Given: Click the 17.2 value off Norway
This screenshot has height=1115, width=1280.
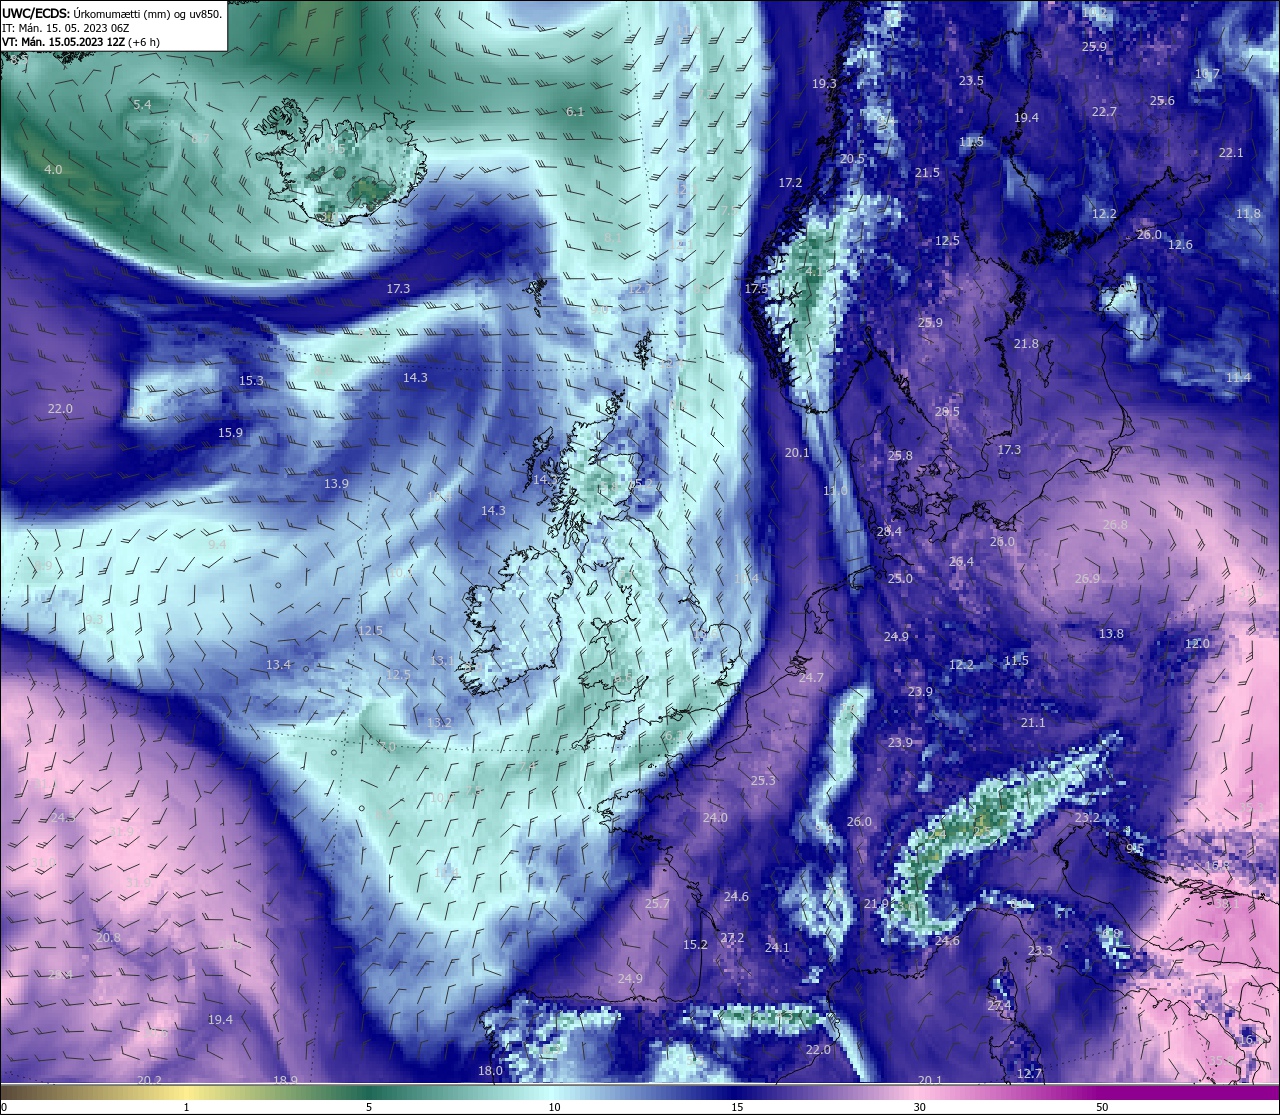Looking at the screenshot, I should [790, 183].
